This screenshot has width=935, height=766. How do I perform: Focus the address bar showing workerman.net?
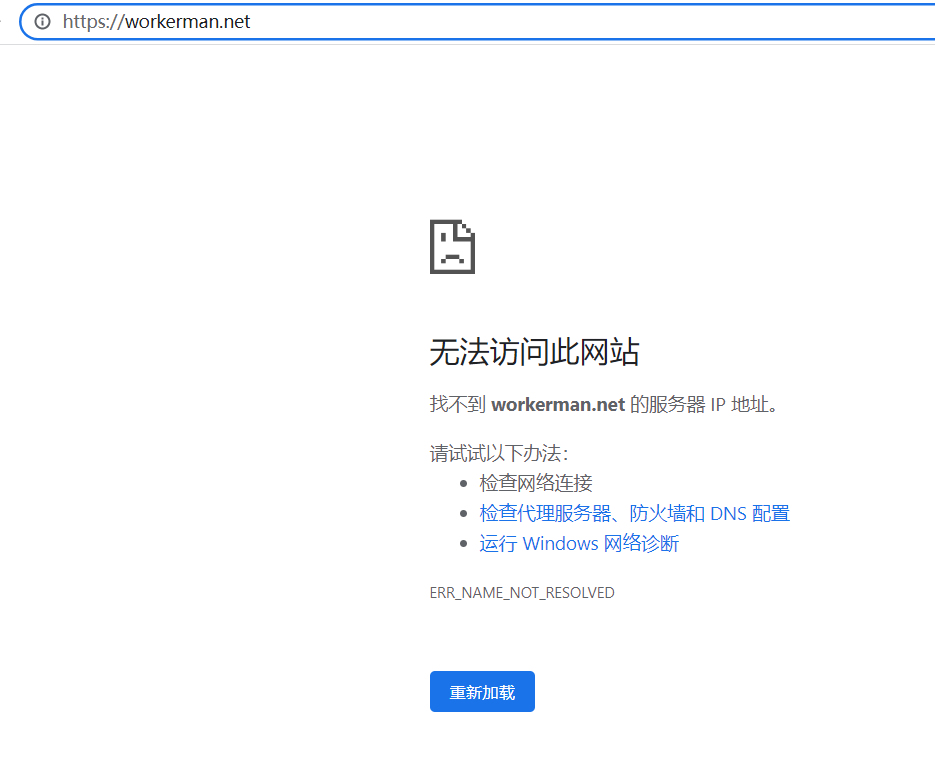tap(477, 21)
